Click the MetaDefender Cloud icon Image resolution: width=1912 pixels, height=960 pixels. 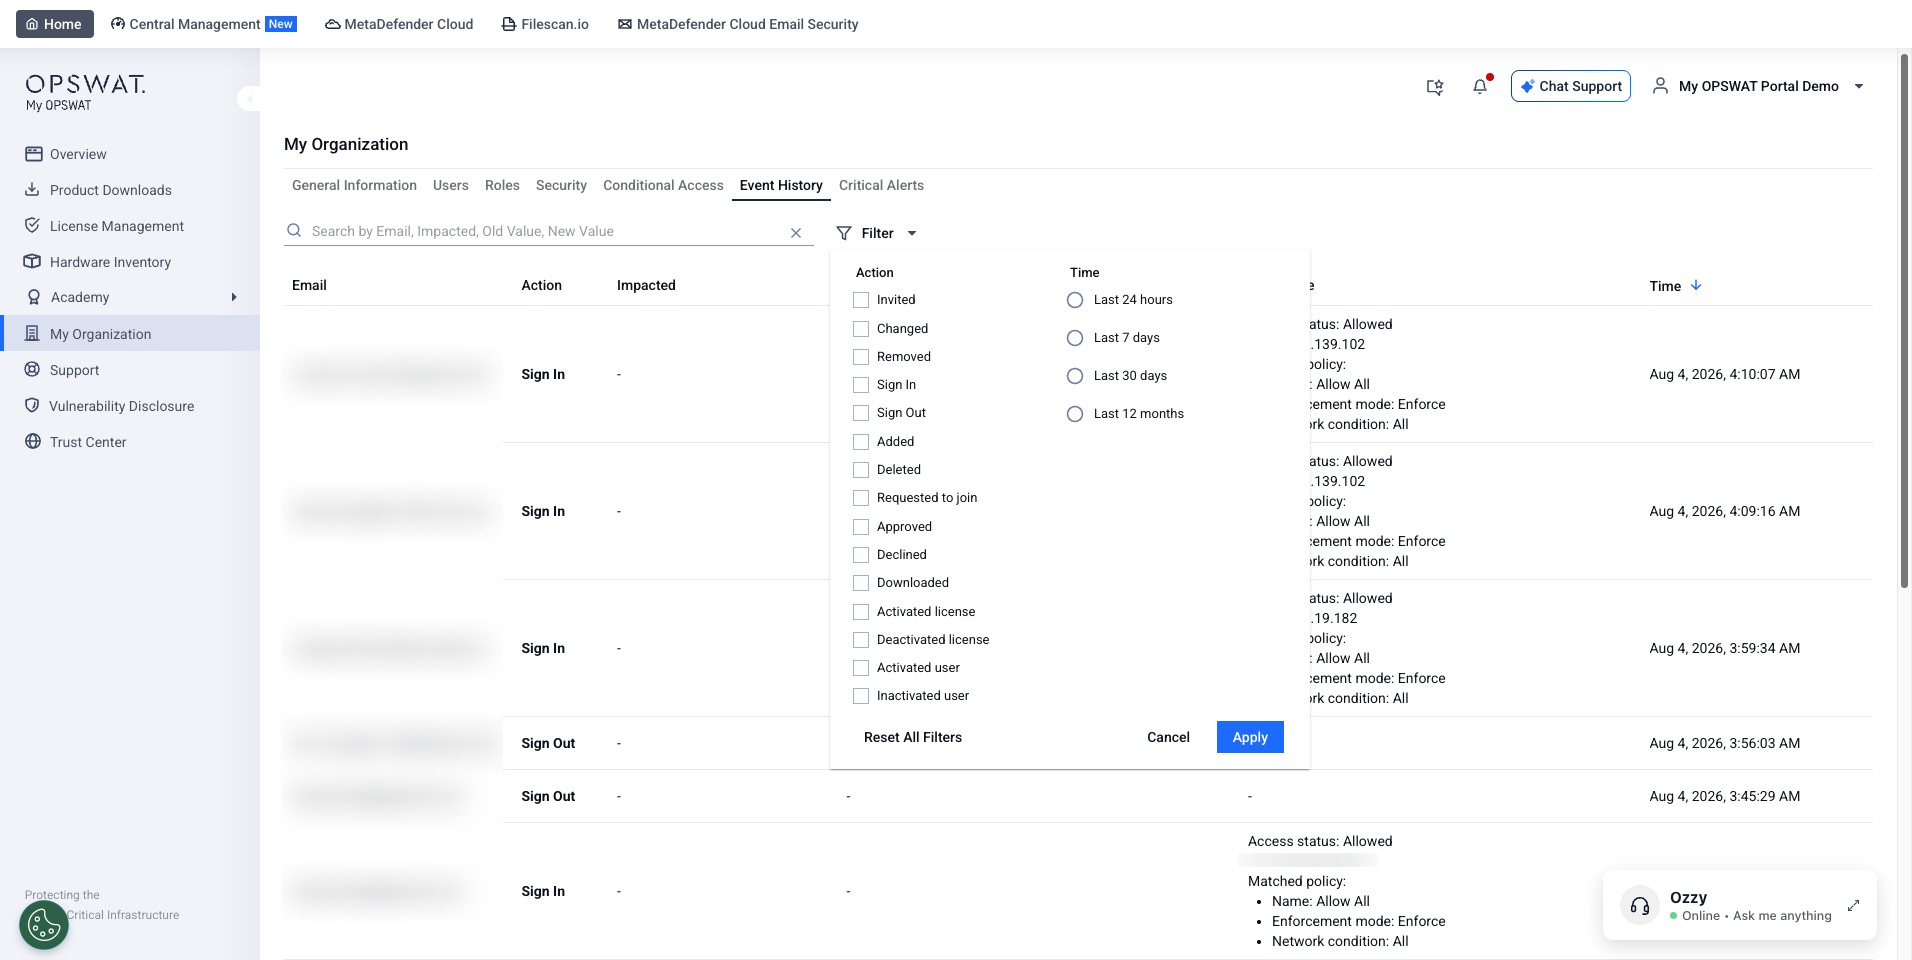333,24
